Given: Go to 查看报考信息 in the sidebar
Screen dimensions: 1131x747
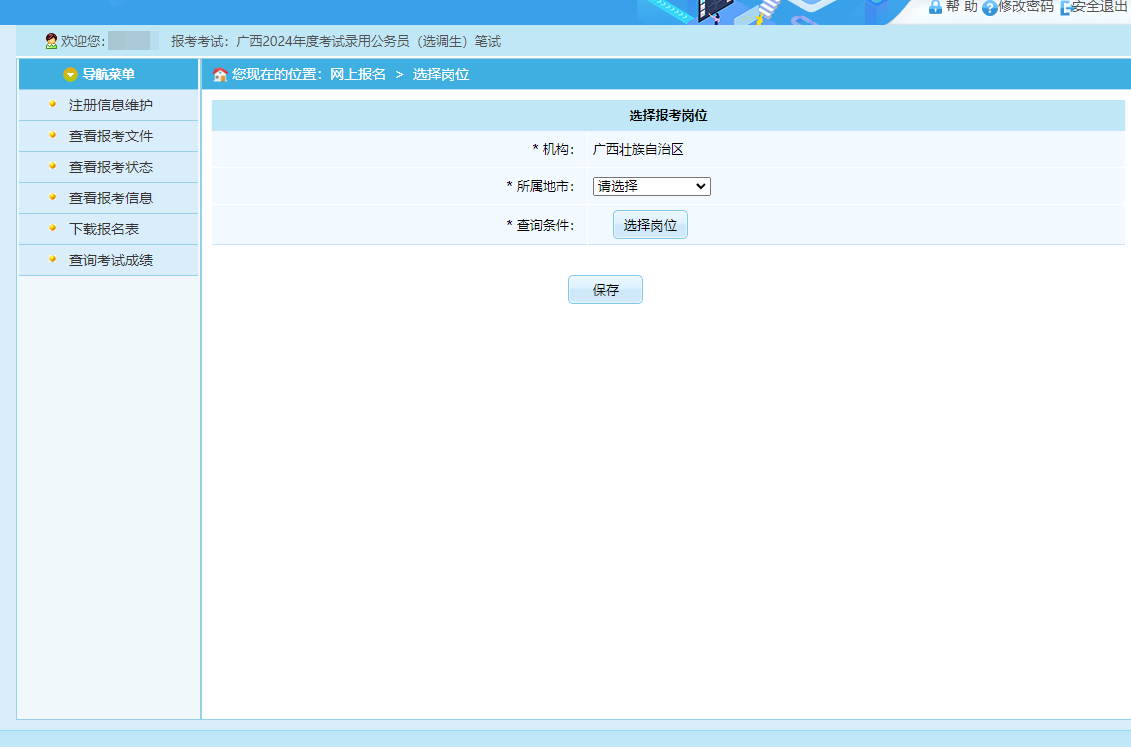Looking at the screenshot, I should pyautogui.click(x=110, y=198).
